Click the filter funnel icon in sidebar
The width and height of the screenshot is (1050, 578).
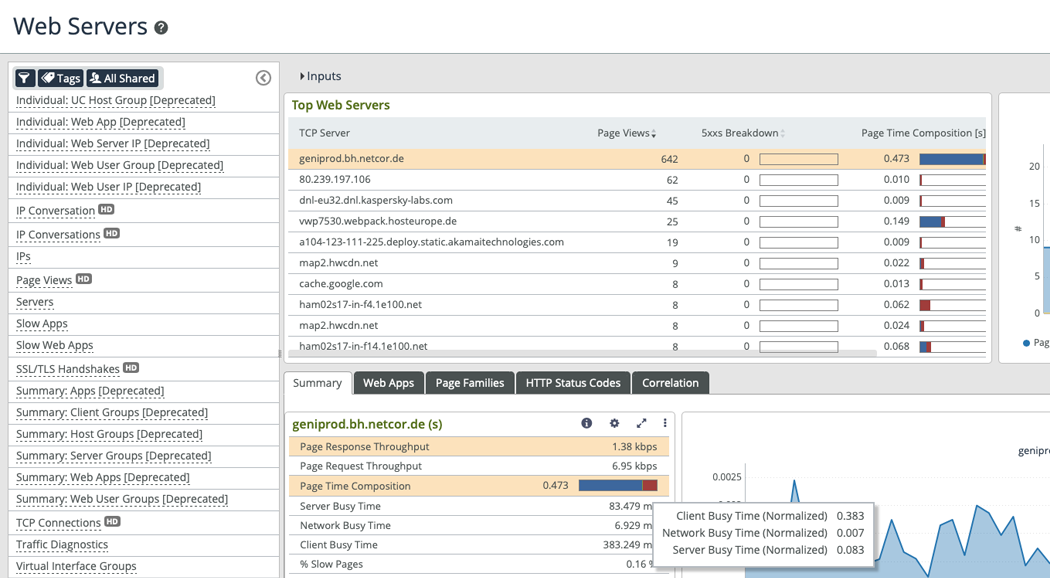coord(25,78)
